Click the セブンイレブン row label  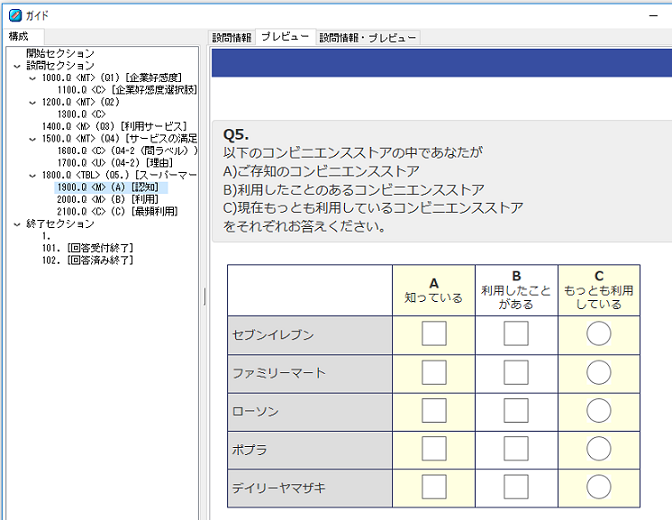coord(310,335)
